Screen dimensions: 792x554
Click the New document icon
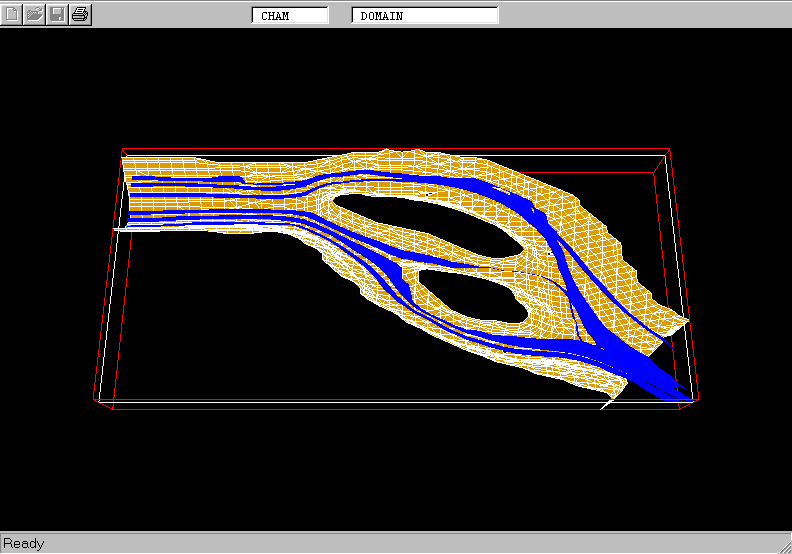[13, 15]
